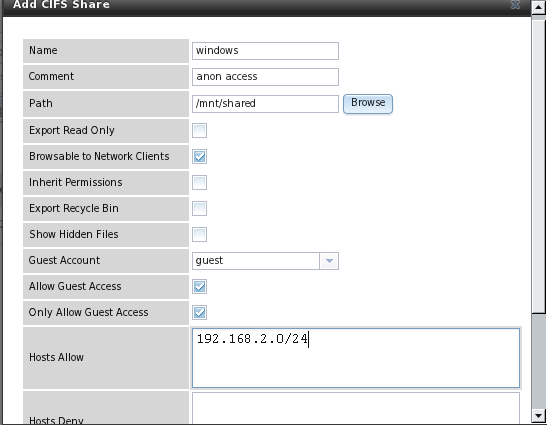
Task: Click the Guest Account label
Action: [x=64, y=260]
